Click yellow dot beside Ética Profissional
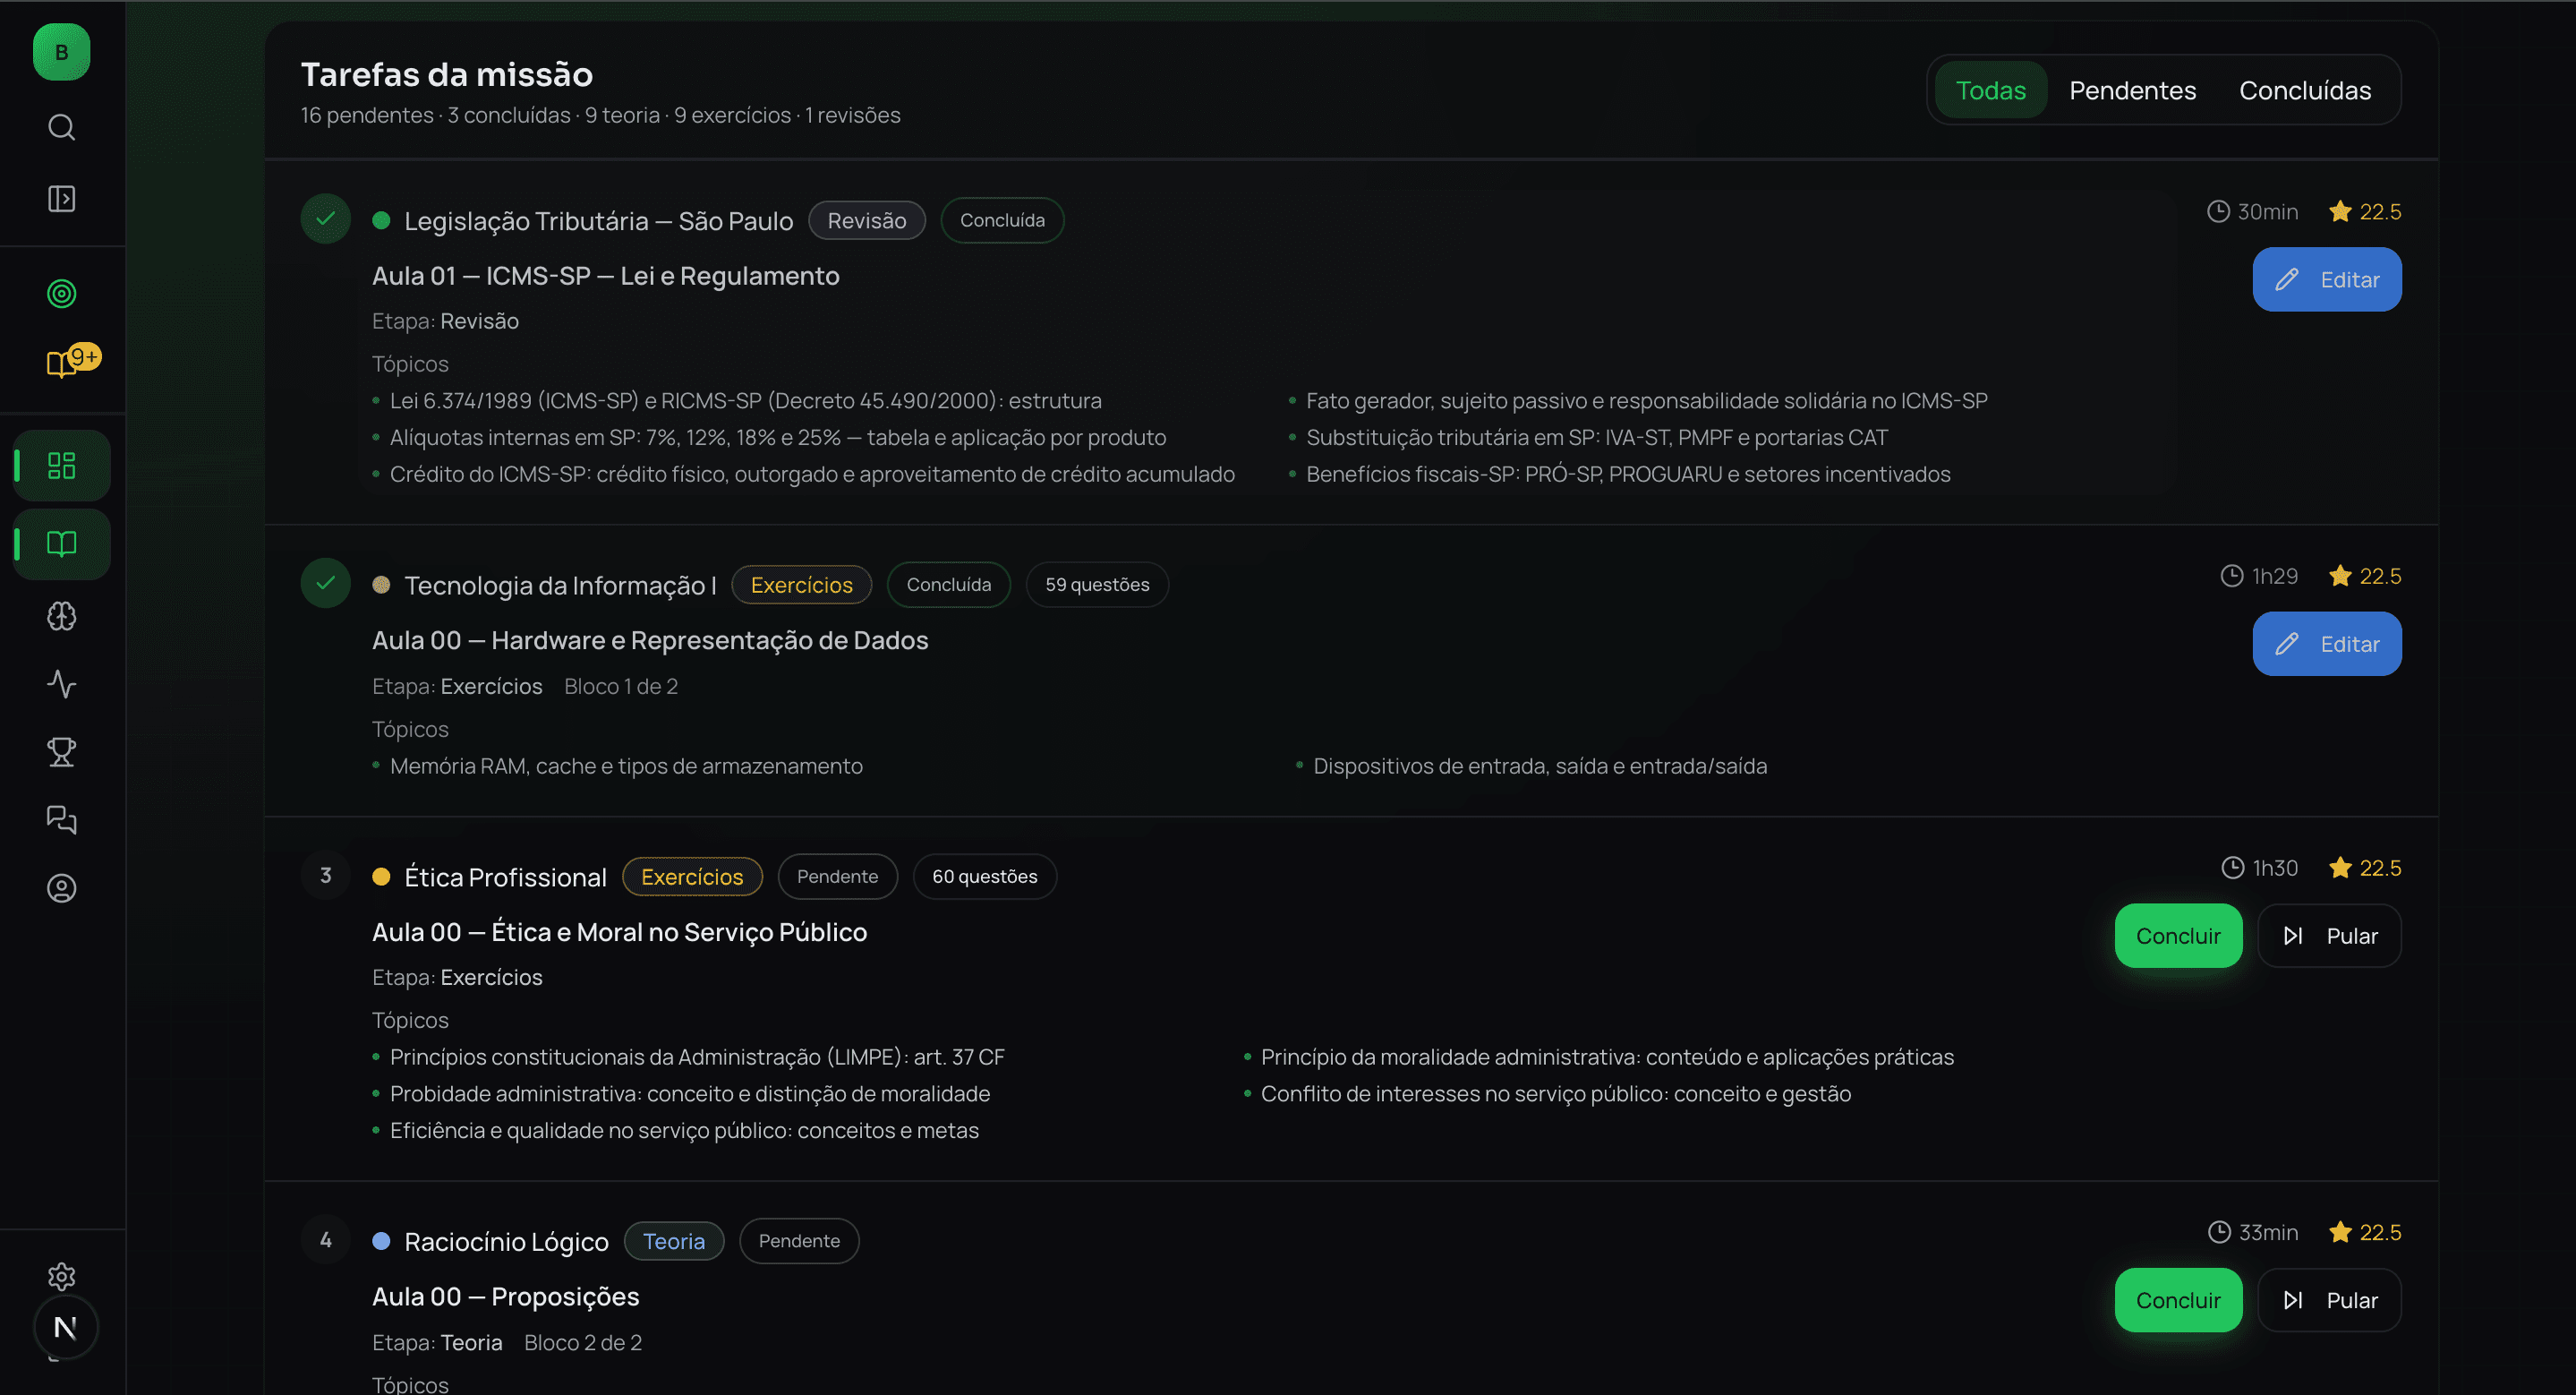 coord(381,877)
